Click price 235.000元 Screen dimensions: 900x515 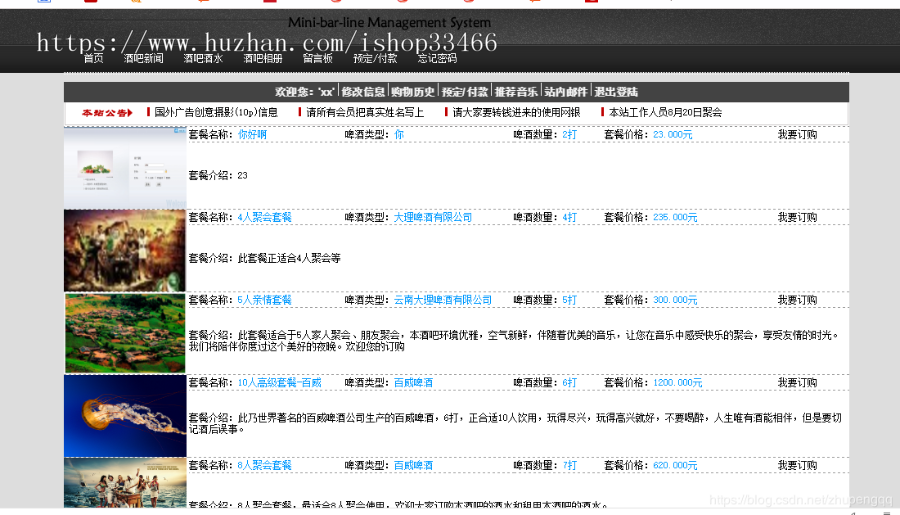point(675,218)
